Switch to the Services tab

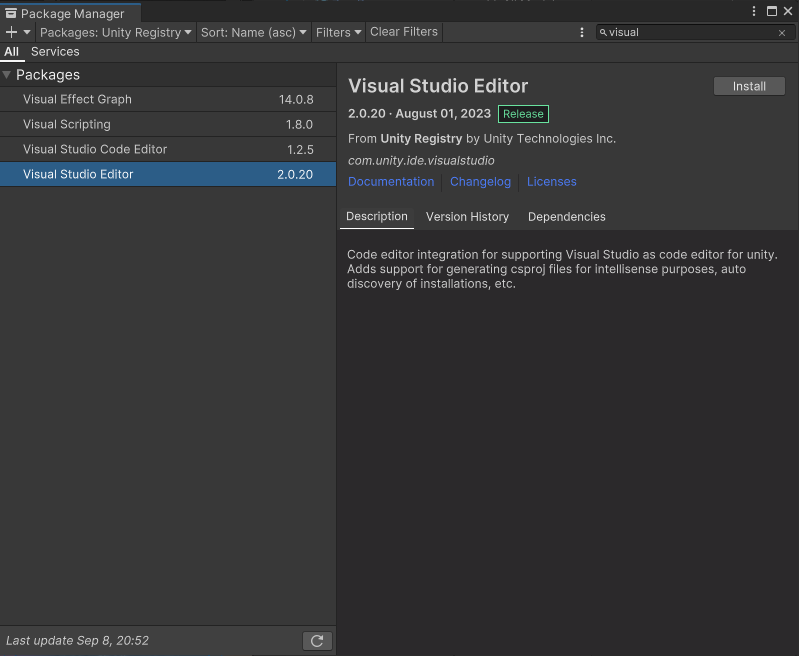(55, 51)
